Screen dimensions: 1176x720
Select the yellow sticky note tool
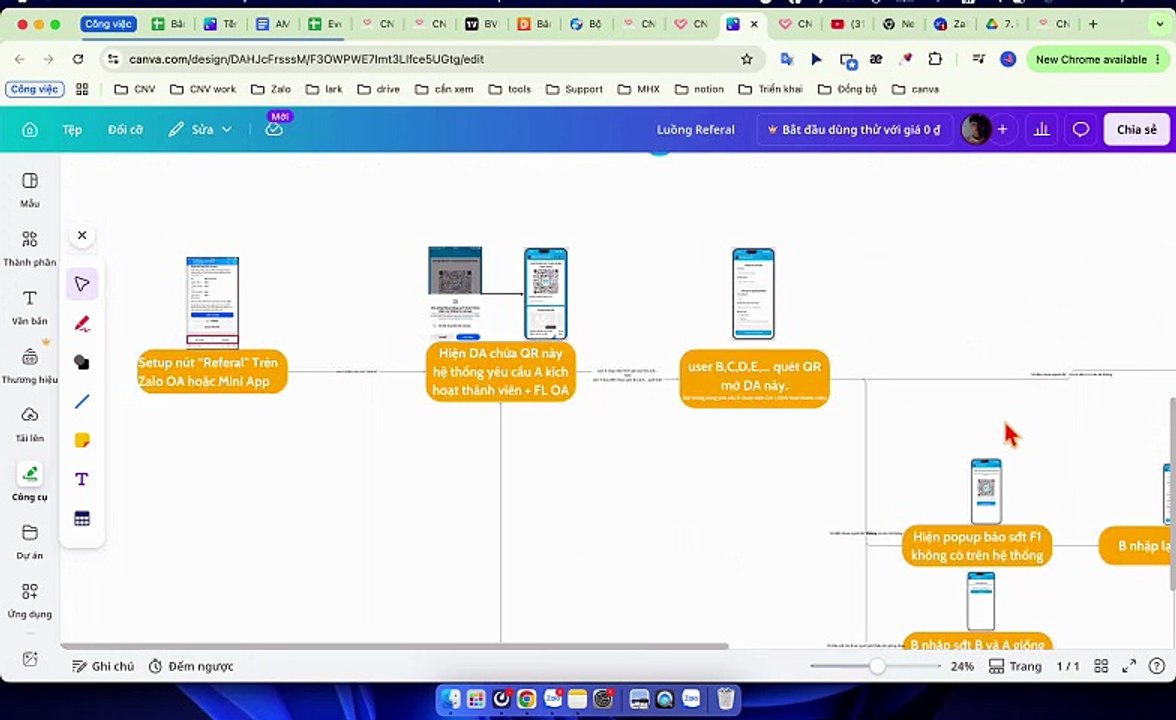pos(82,440)
